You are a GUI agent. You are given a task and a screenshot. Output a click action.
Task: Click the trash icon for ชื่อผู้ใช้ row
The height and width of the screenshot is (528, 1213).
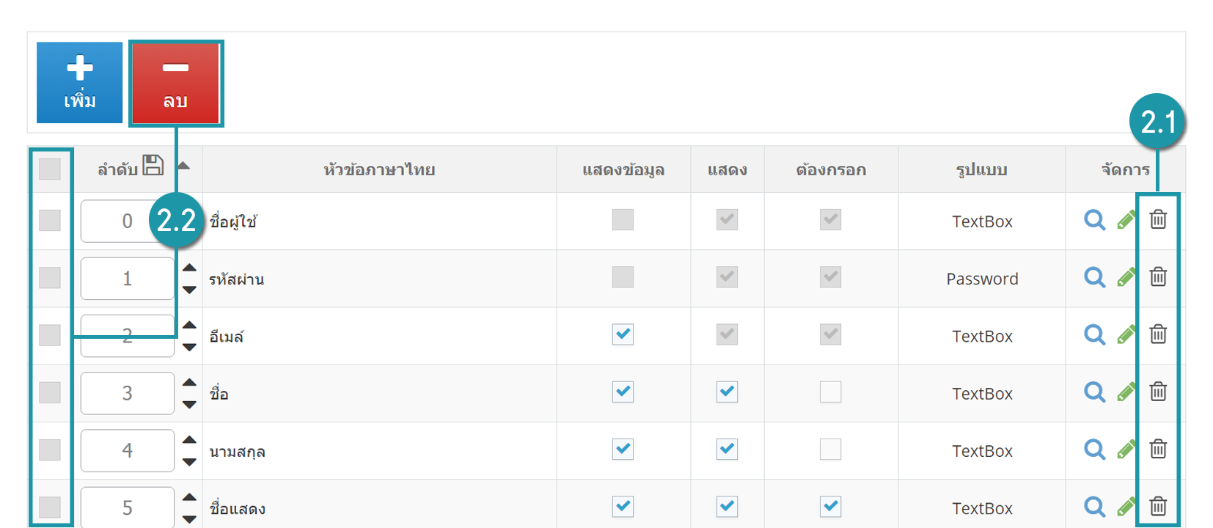click(x=1157, y=220)
